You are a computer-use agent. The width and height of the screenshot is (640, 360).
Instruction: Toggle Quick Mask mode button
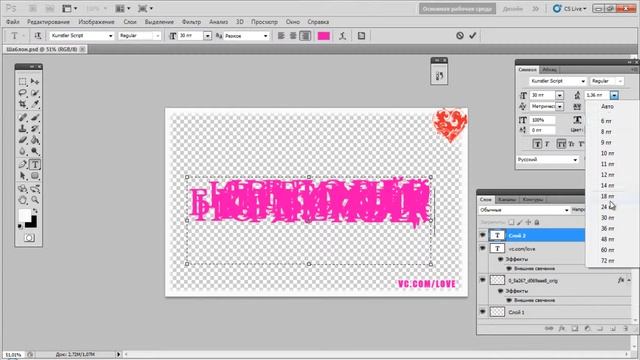[x=29, y=238]
